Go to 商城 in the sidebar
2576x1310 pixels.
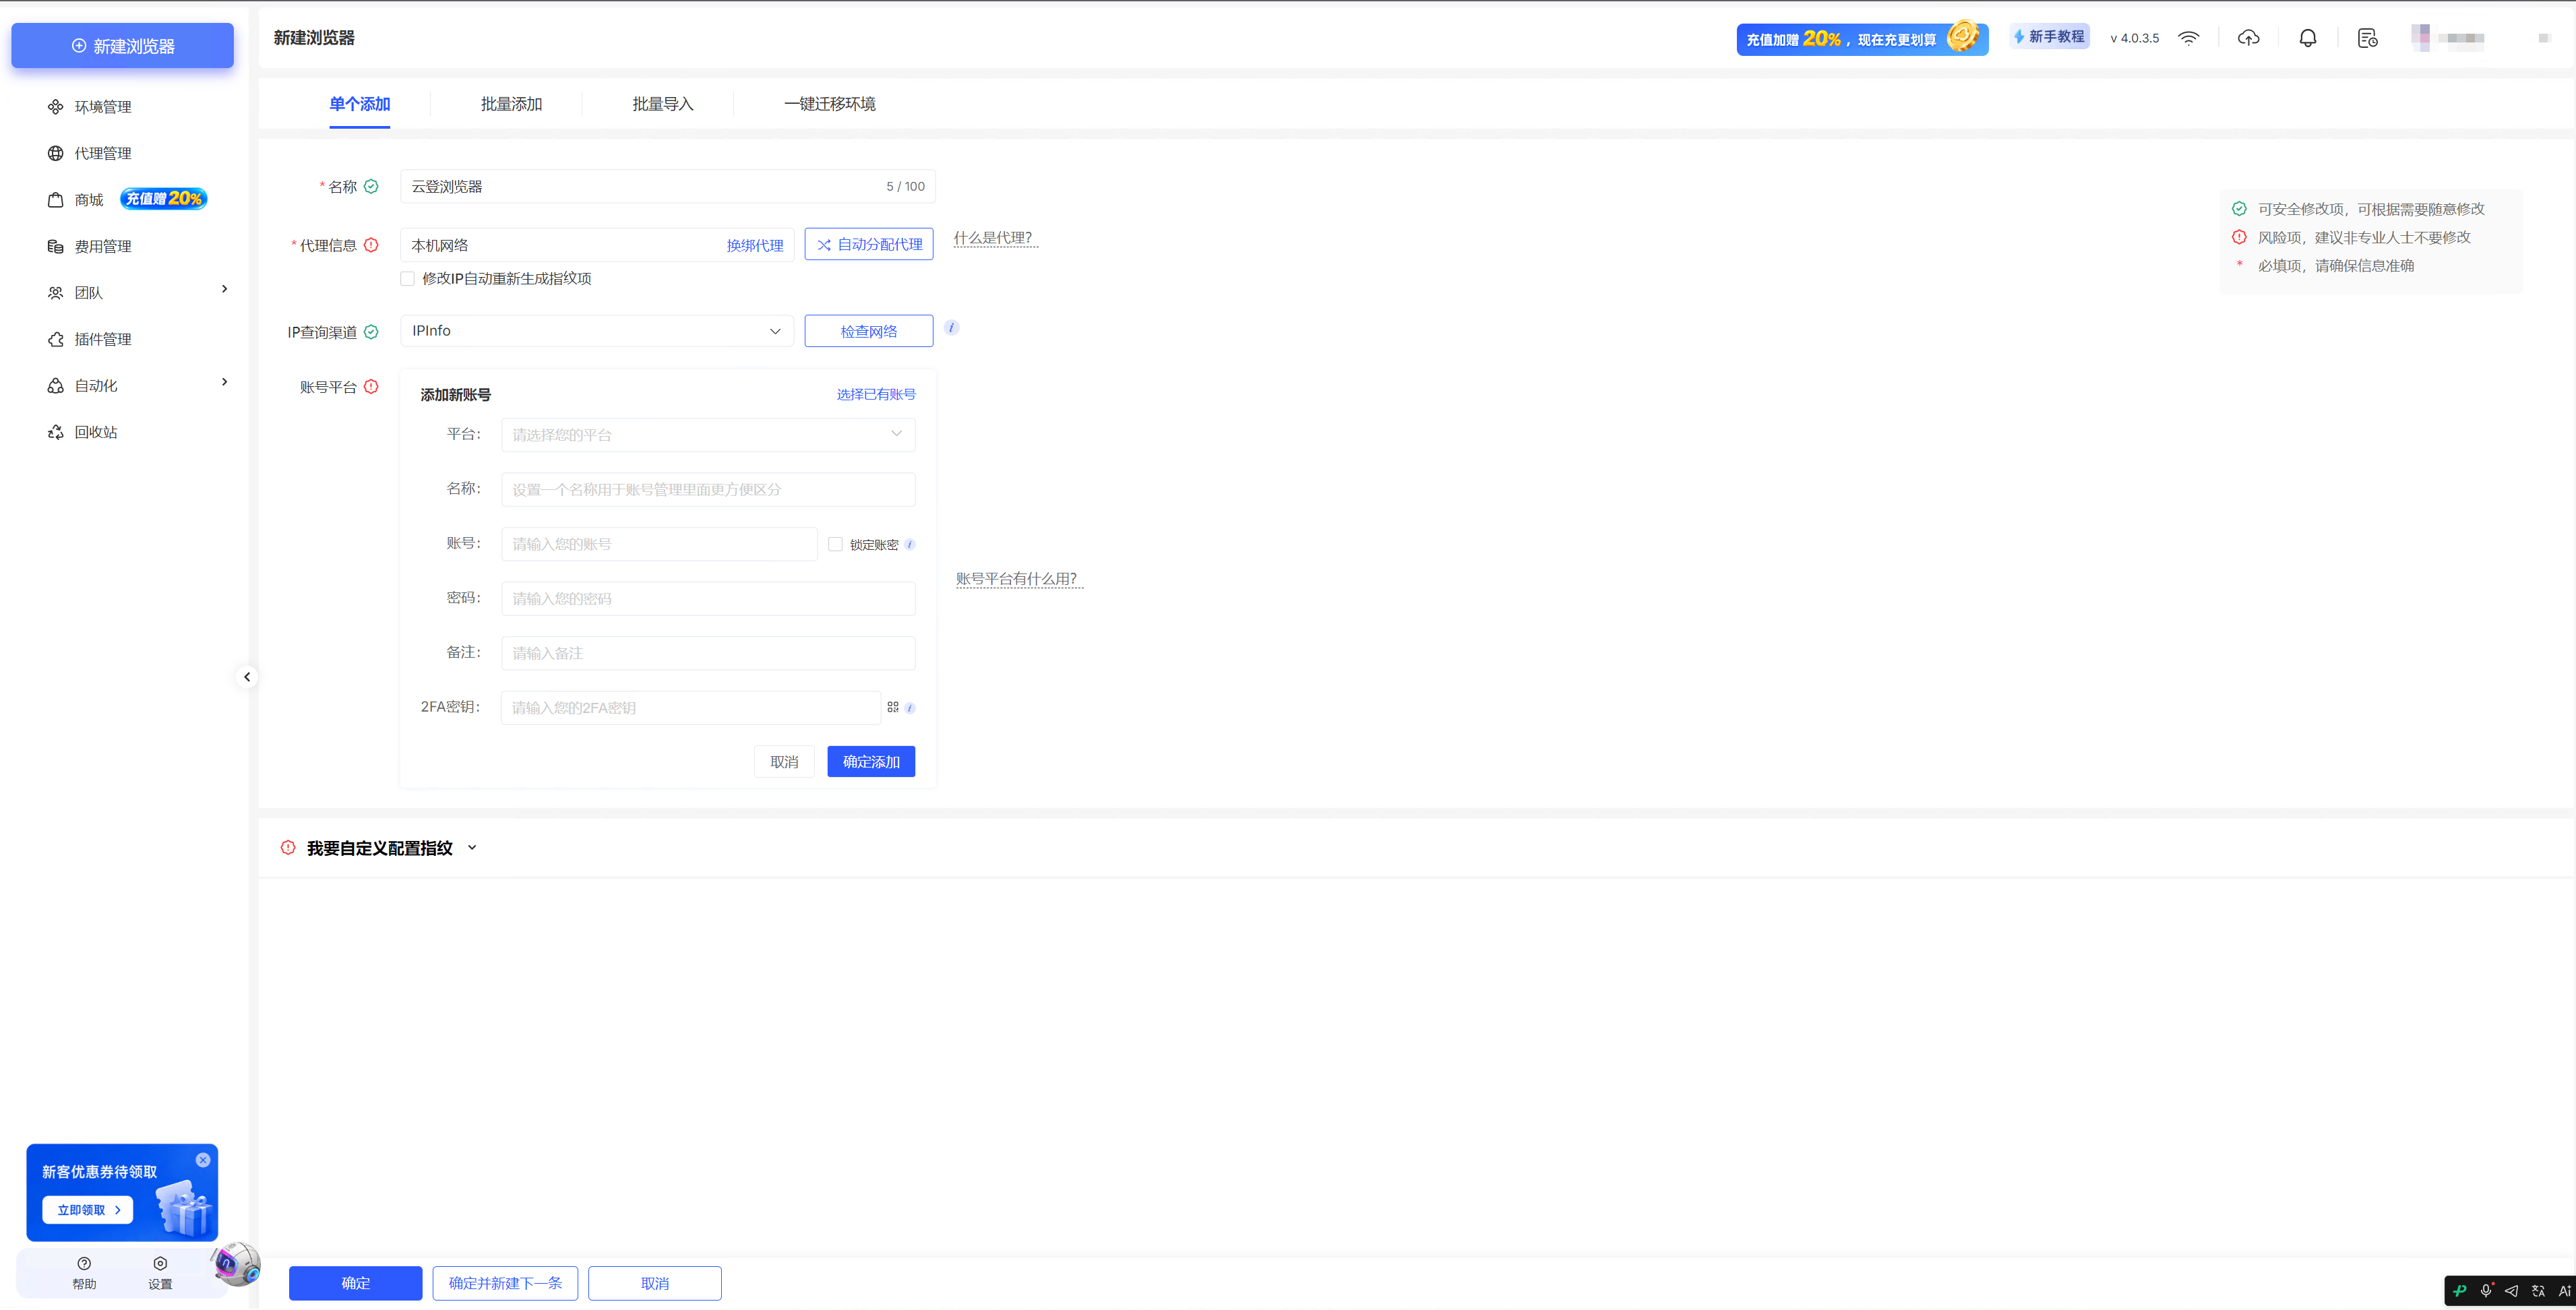tap(88, 200)
